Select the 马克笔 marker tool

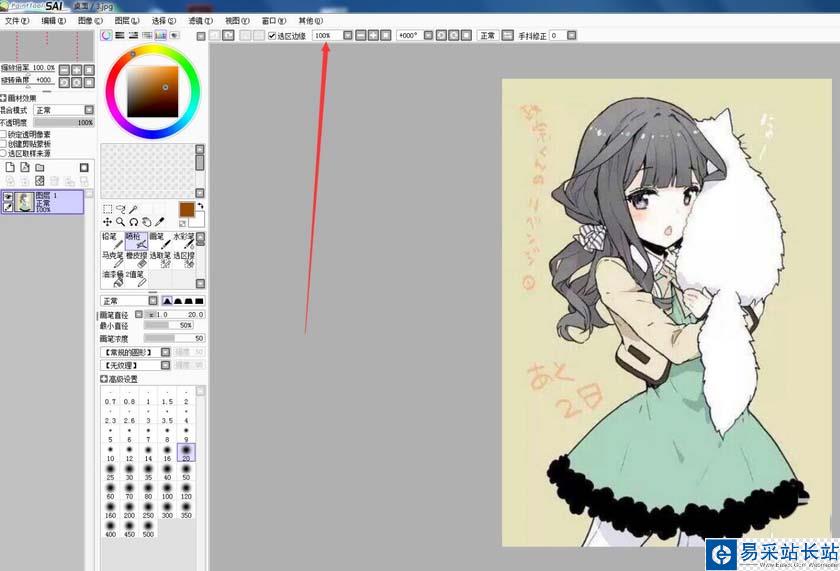point(112,259)
